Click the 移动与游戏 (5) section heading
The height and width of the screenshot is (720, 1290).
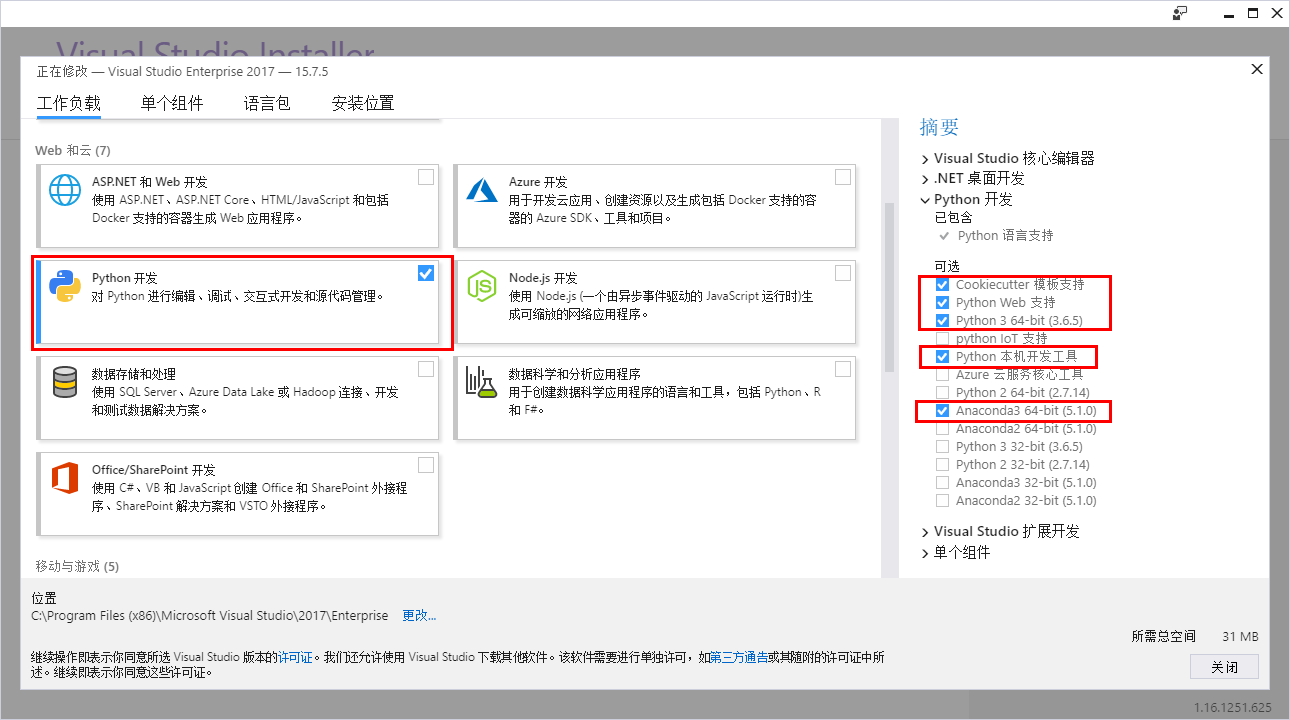(x=77, y=566)
